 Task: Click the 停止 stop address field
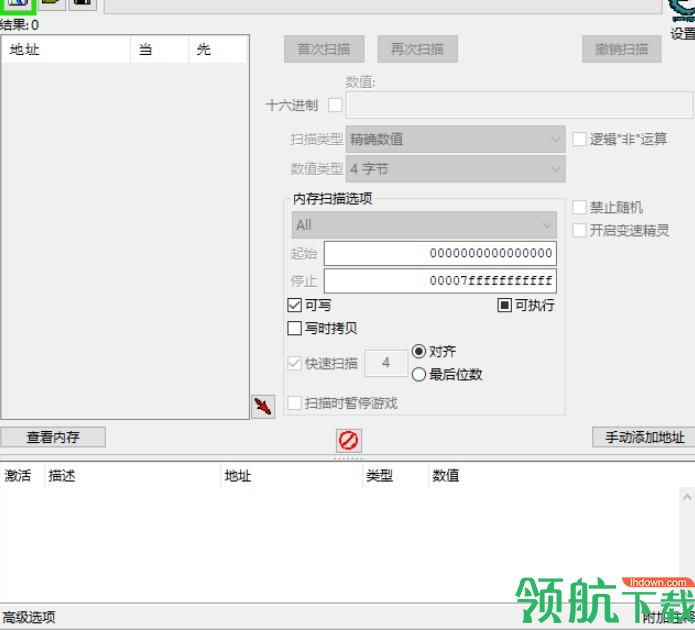[440, 281]
